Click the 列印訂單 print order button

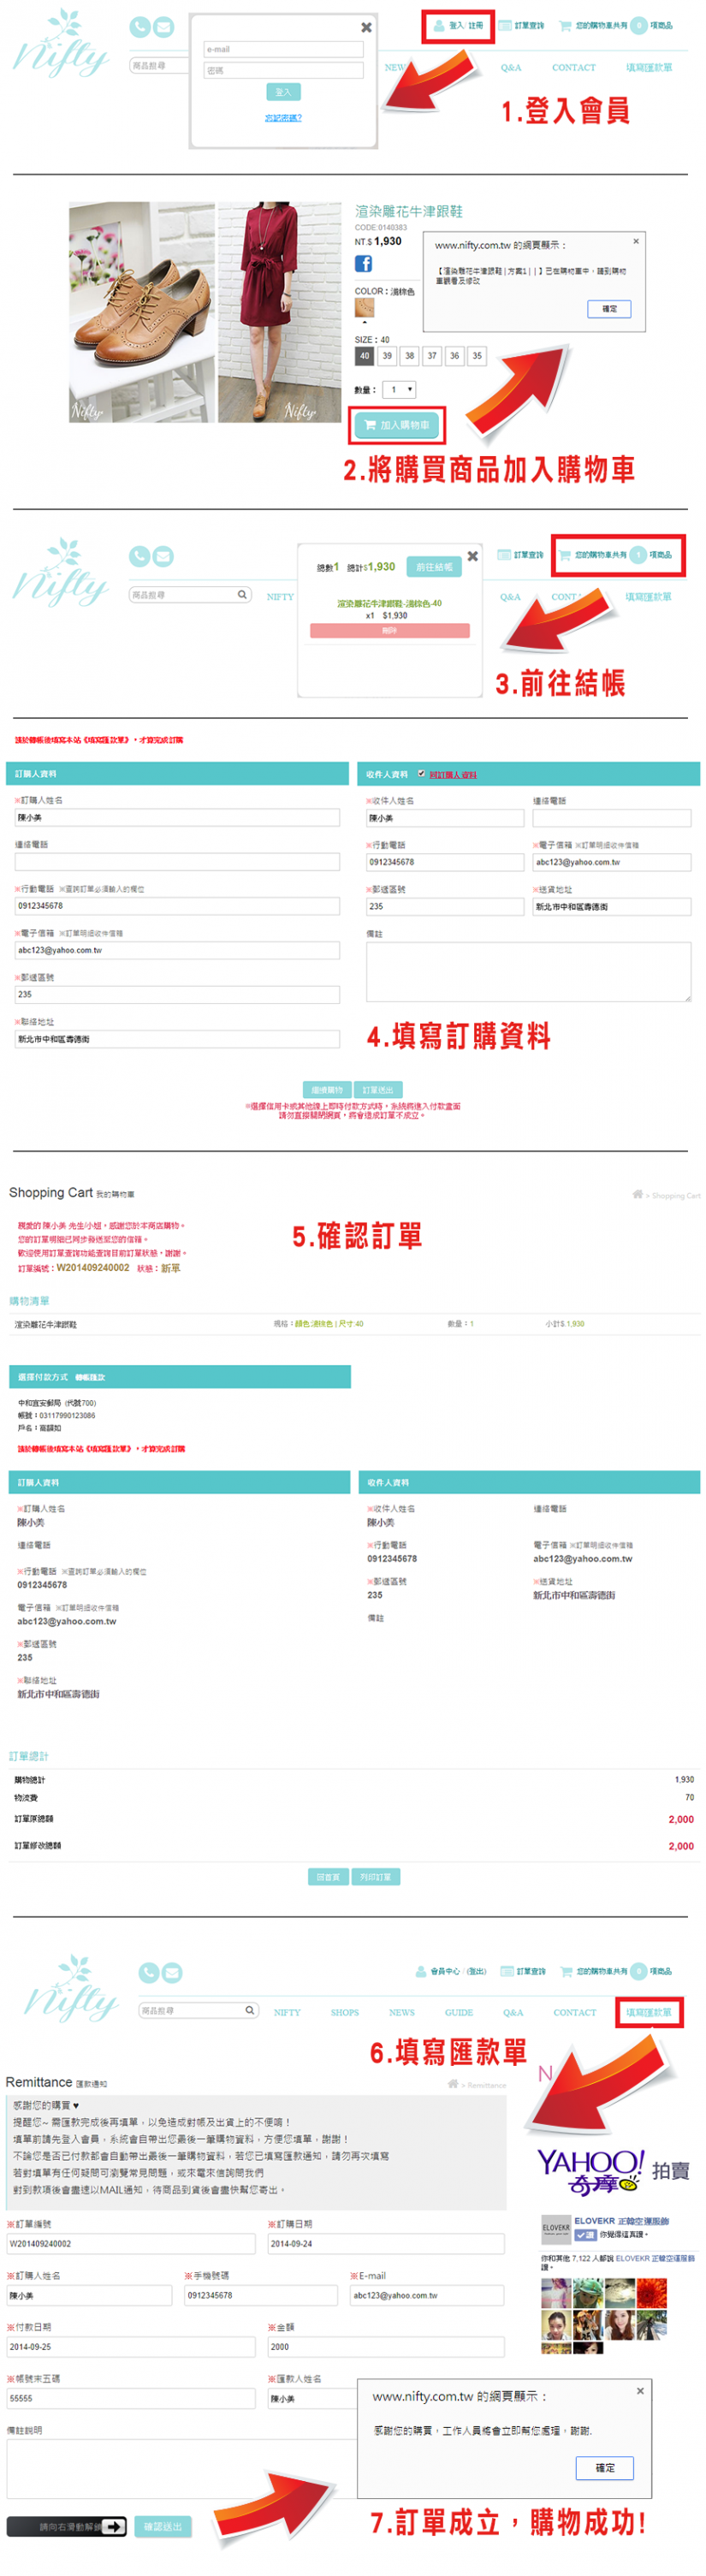click(x=376, y=1877)
